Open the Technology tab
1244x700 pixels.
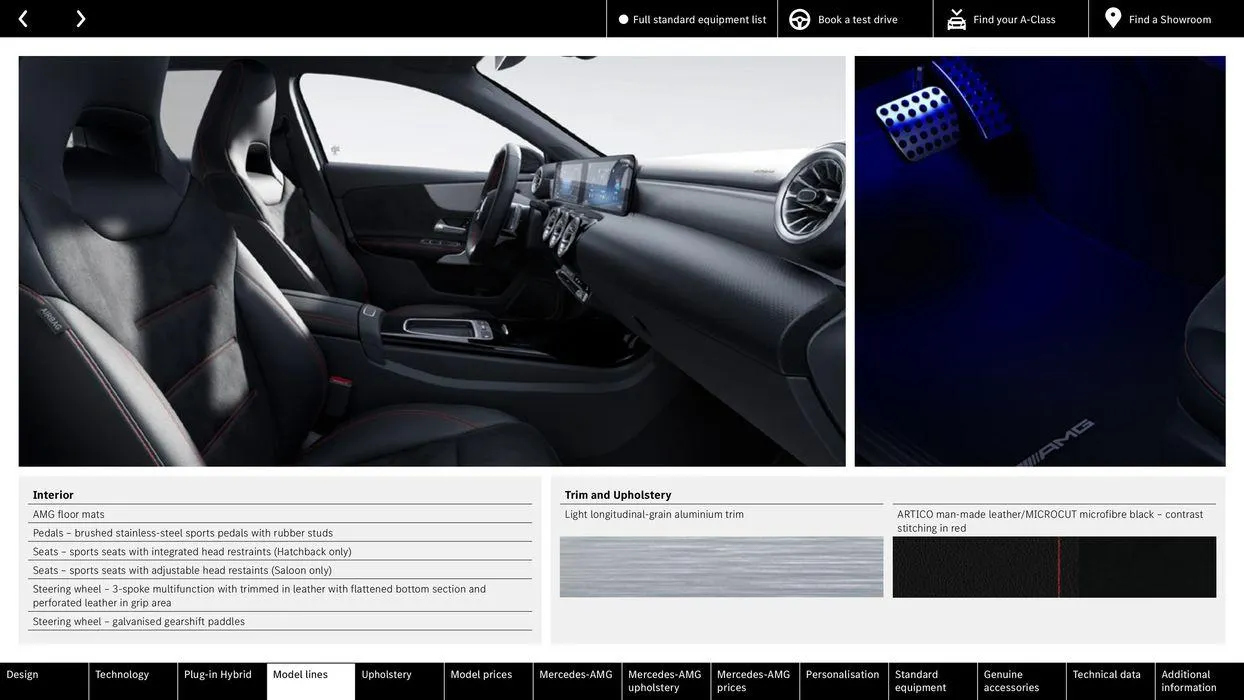tap(122, 675)
